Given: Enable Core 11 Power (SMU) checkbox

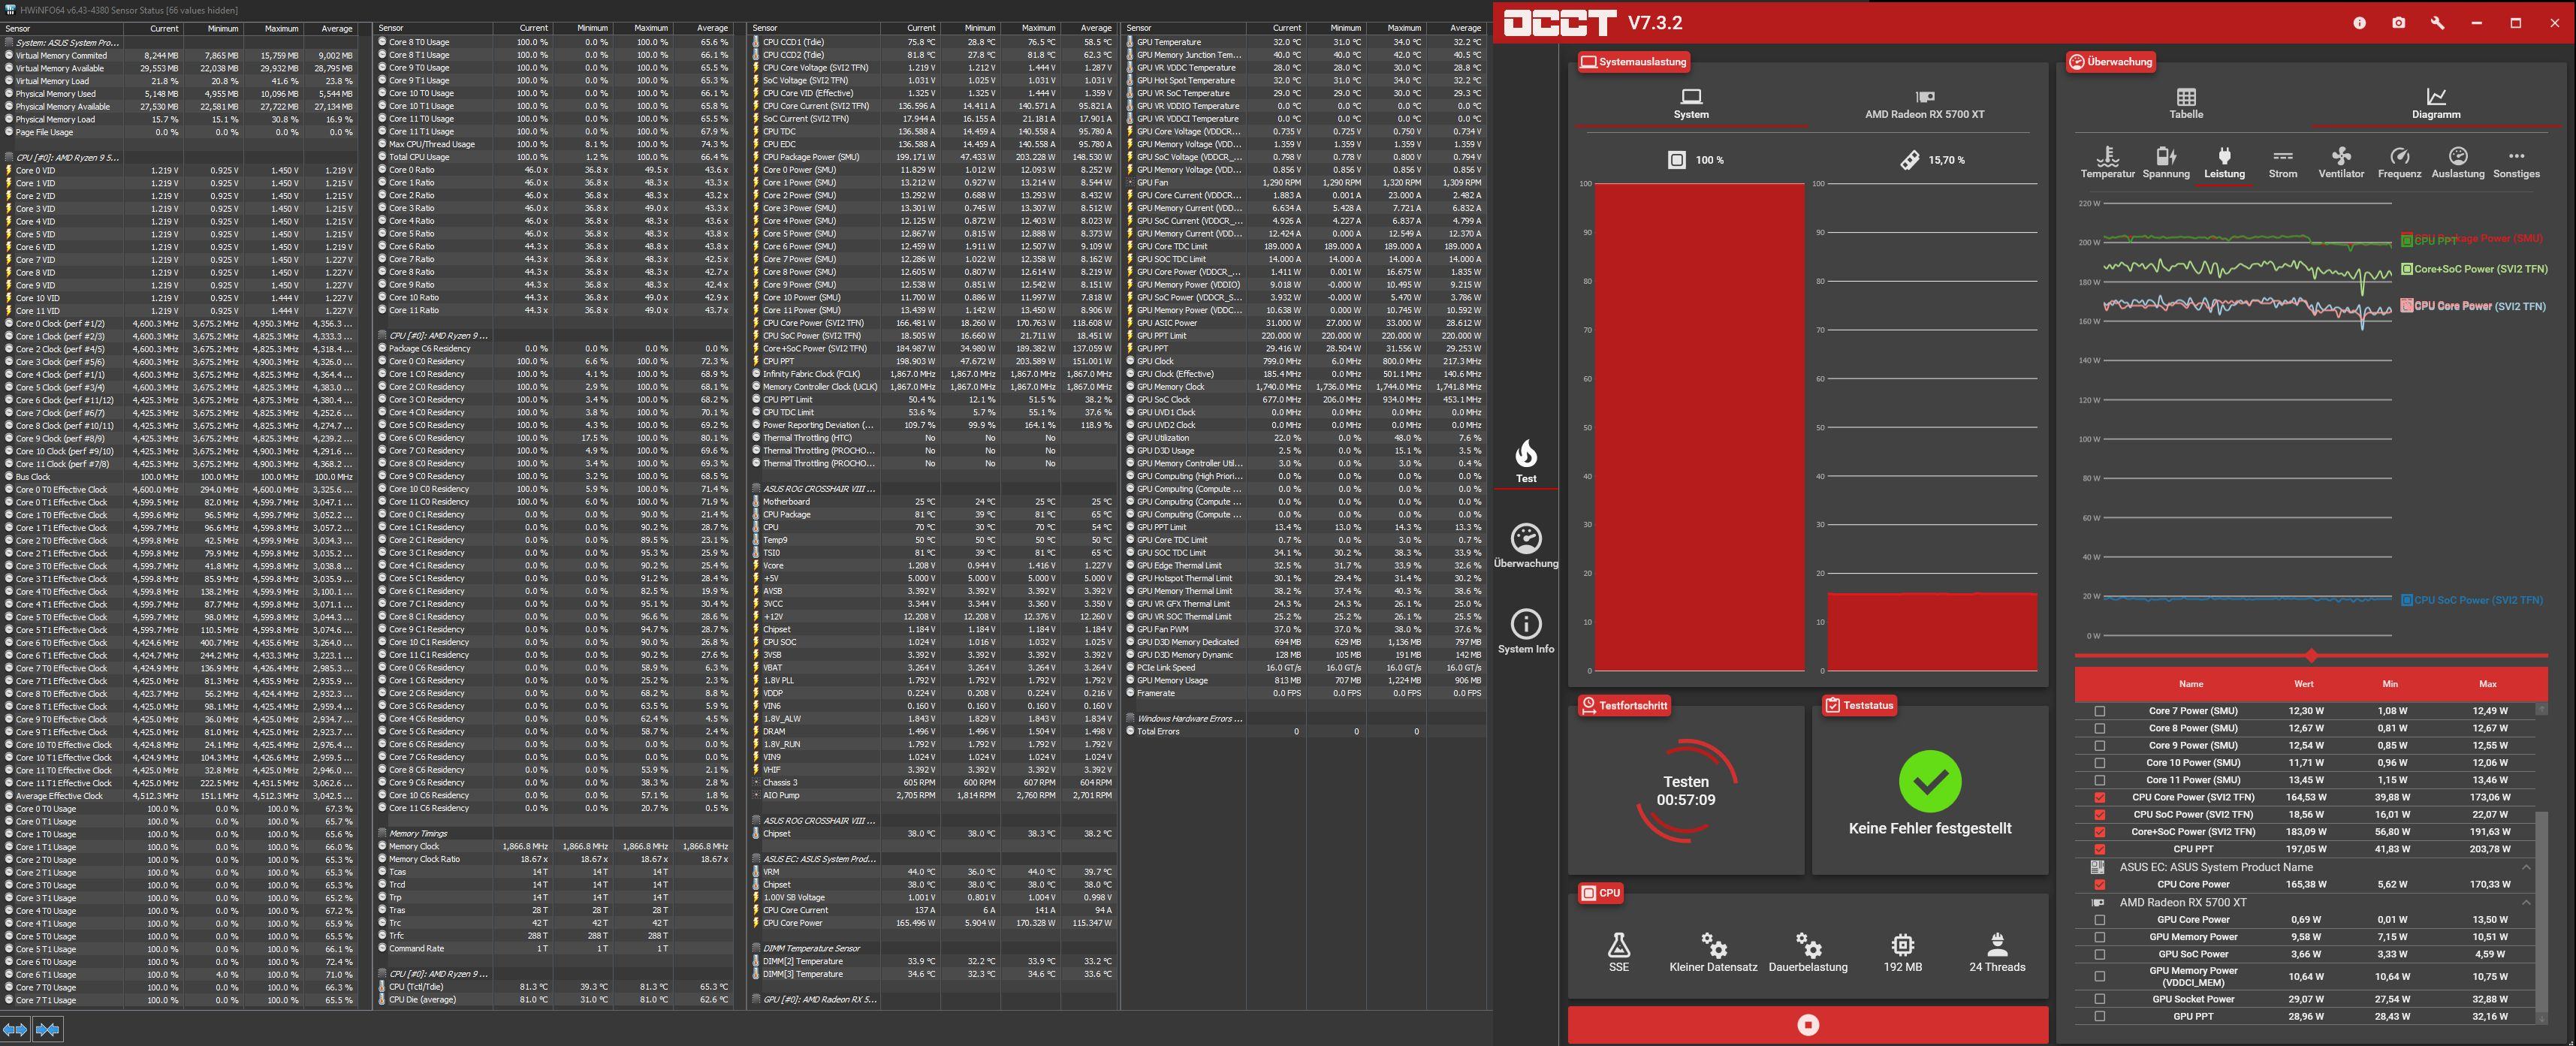Looking at the screenshot, I should pyautogui.click(x=2100, y=780).
